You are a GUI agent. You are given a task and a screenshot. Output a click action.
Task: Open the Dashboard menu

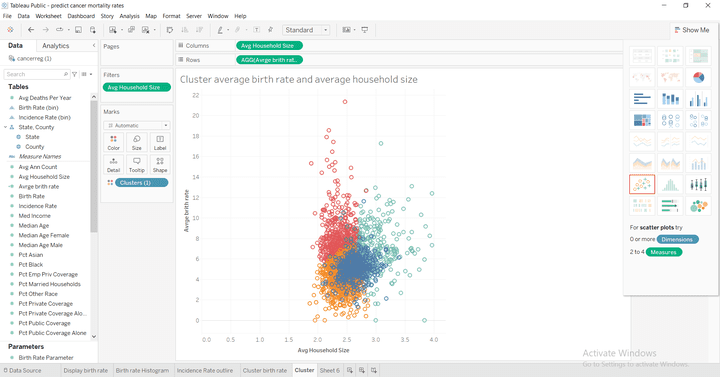point(81,16)
